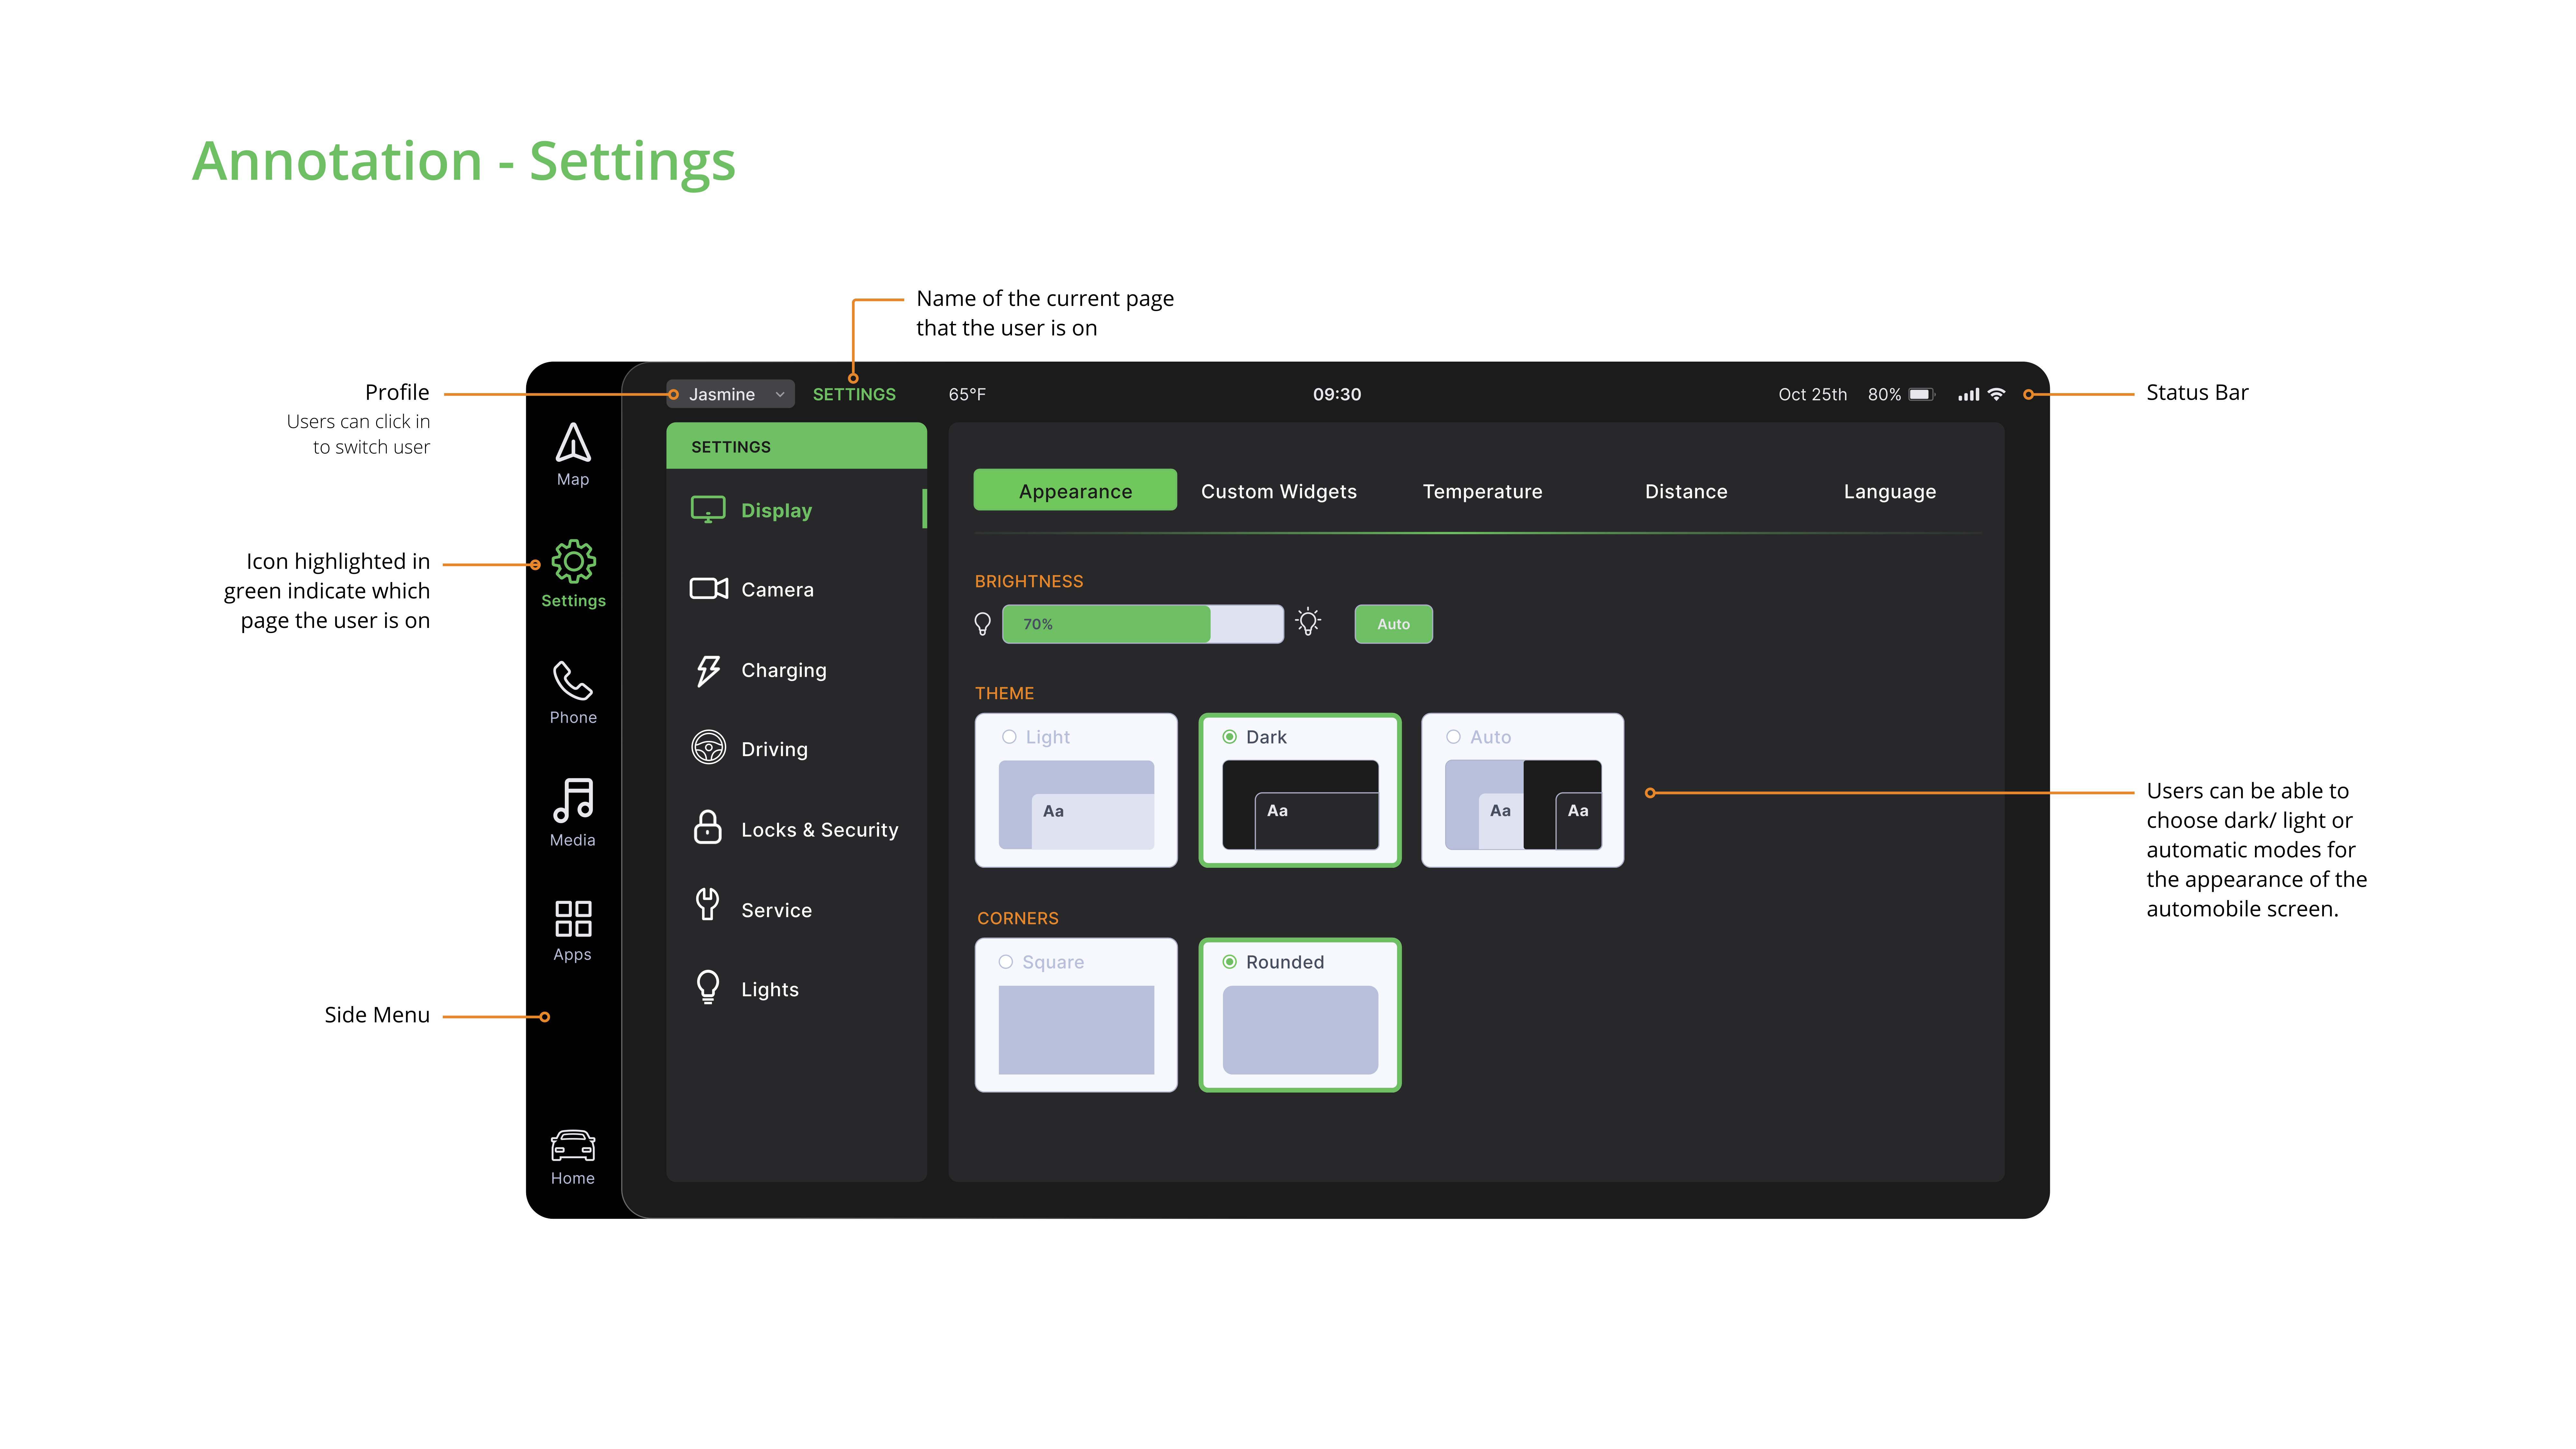Click the 70% brightness slider
The width and height of the screenshot is (2576, 1449).
(1142, 624)
